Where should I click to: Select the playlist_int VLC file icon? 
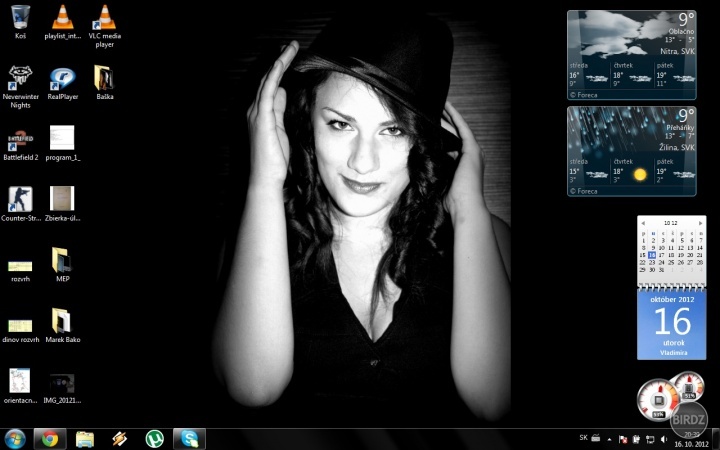(62, 22)
